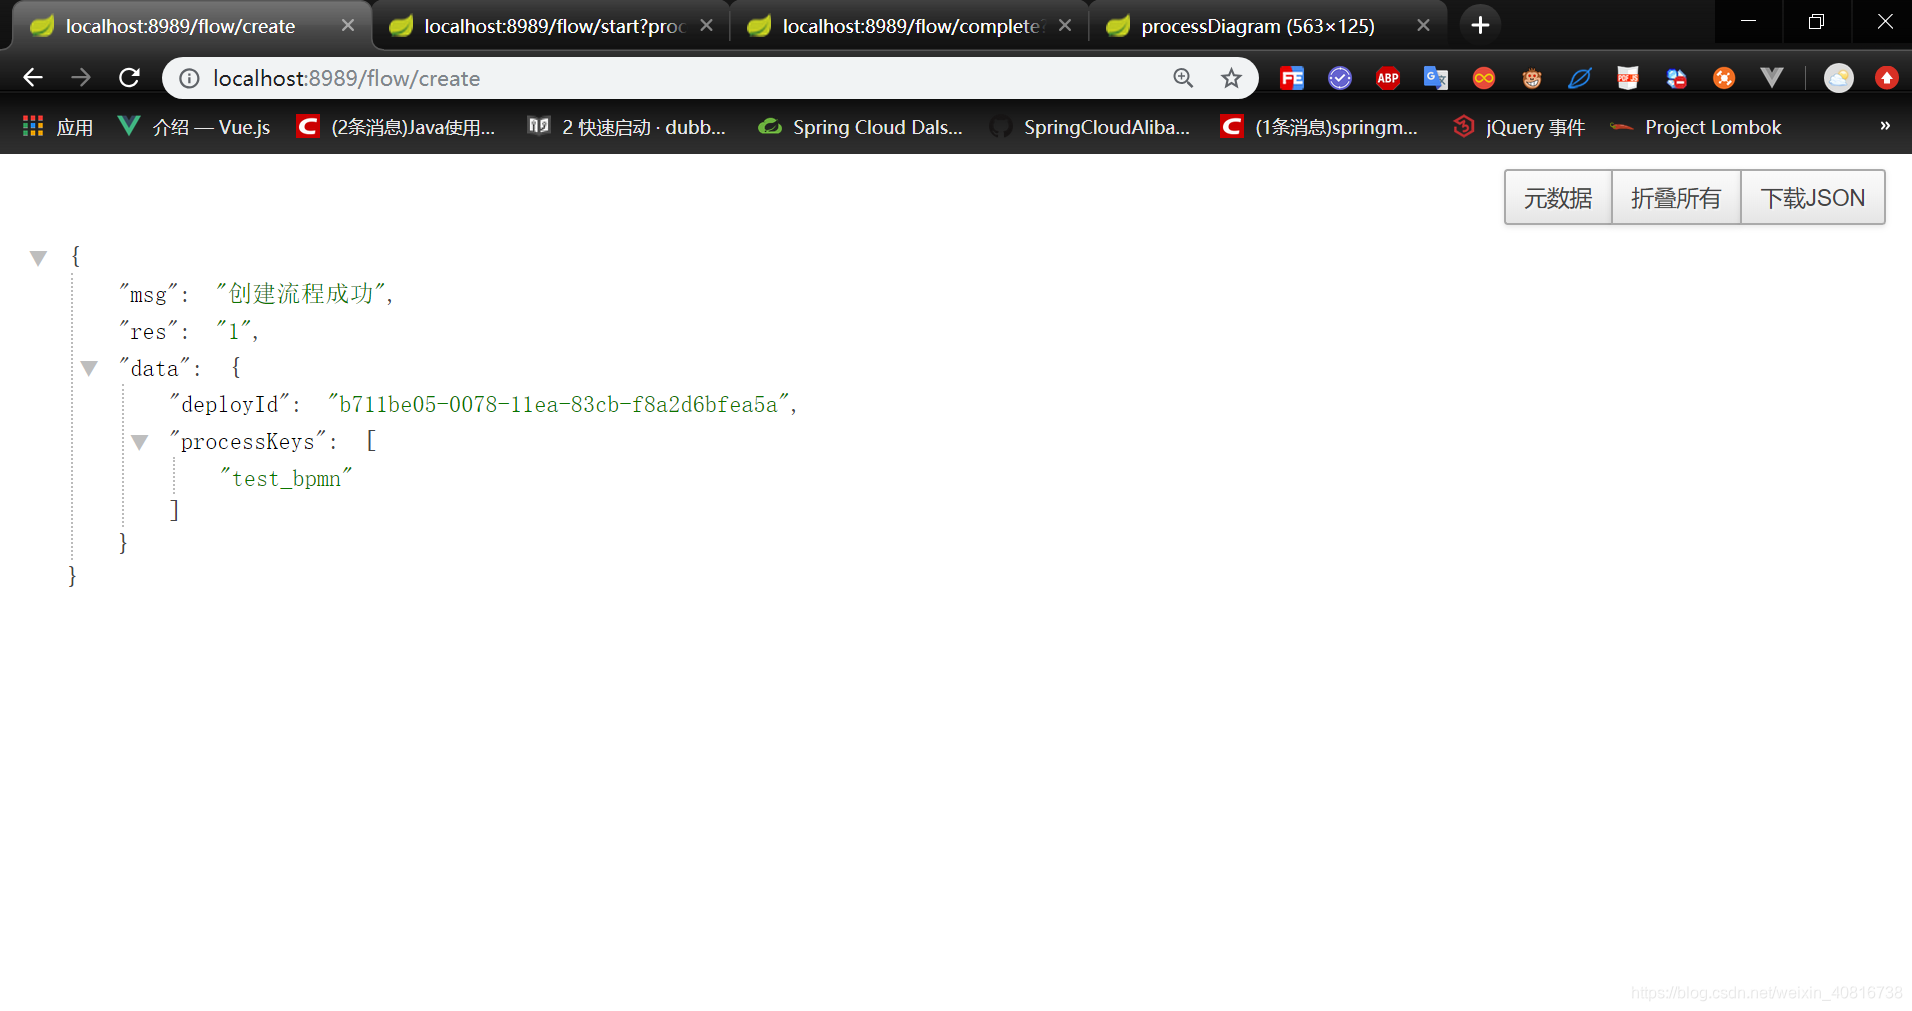Close the processDiagram tab
Image resolution: width=1912 pixels, height=1011 pixels.
(x=1423, y=25)
